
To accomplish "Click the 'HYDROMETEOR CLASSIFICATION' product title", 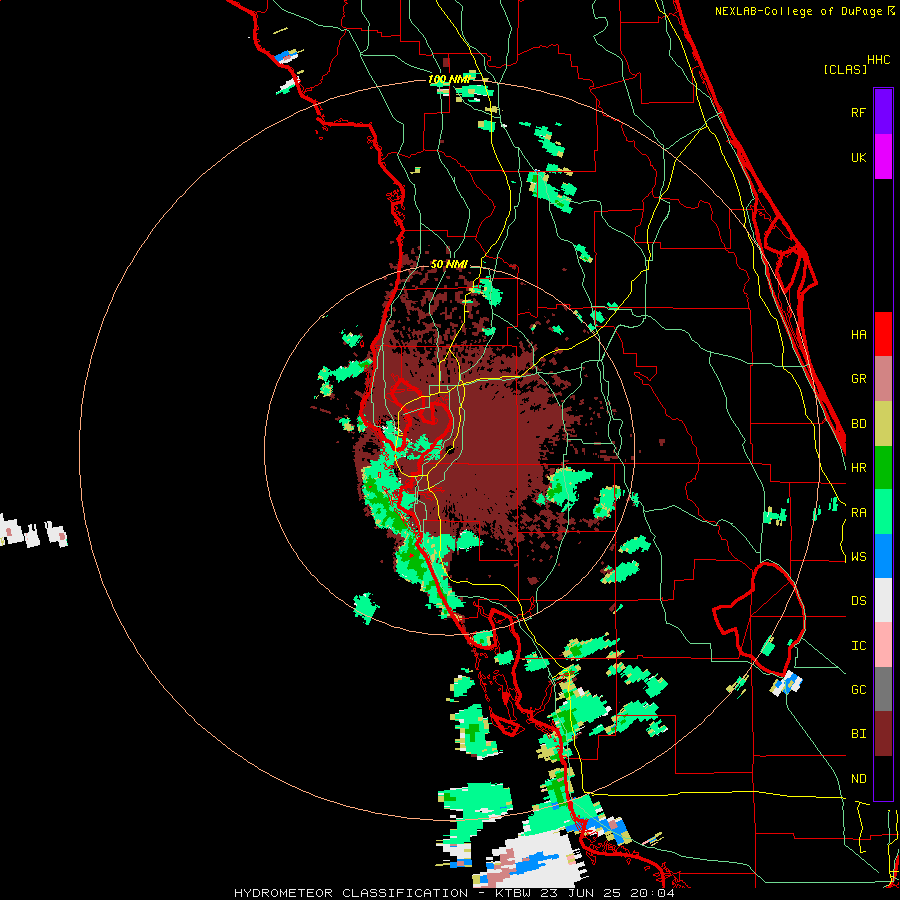I will pyautogui.click(x=351, y=893).
